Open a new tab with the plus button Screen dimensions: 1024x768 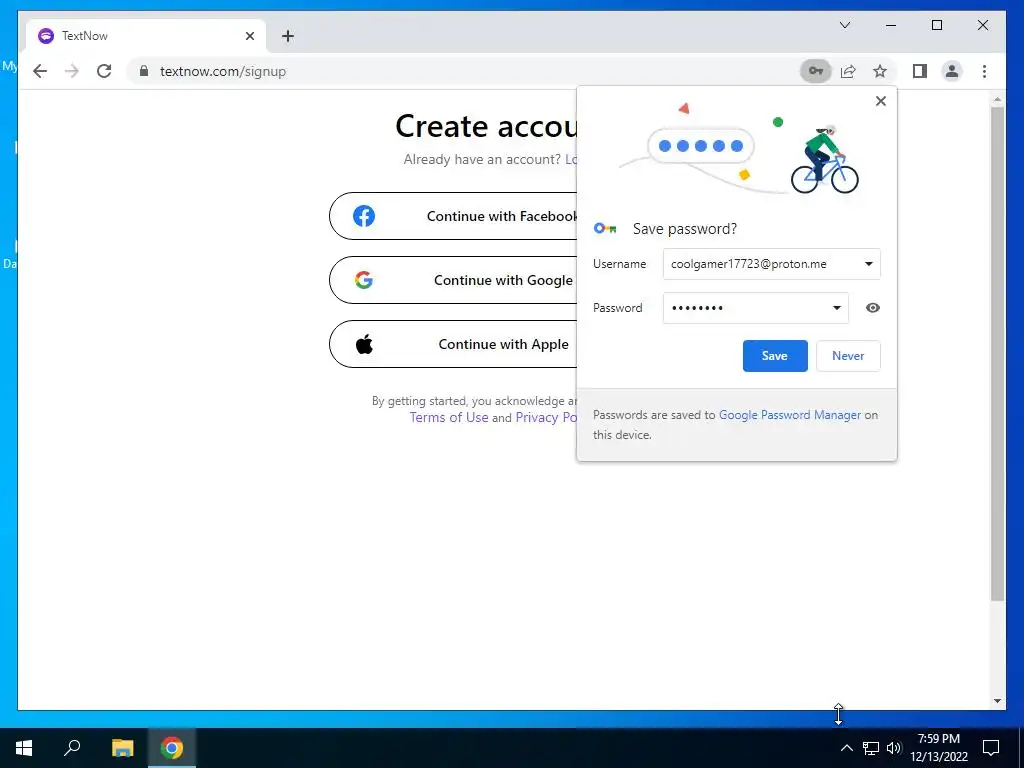click(x=288, y=36)
